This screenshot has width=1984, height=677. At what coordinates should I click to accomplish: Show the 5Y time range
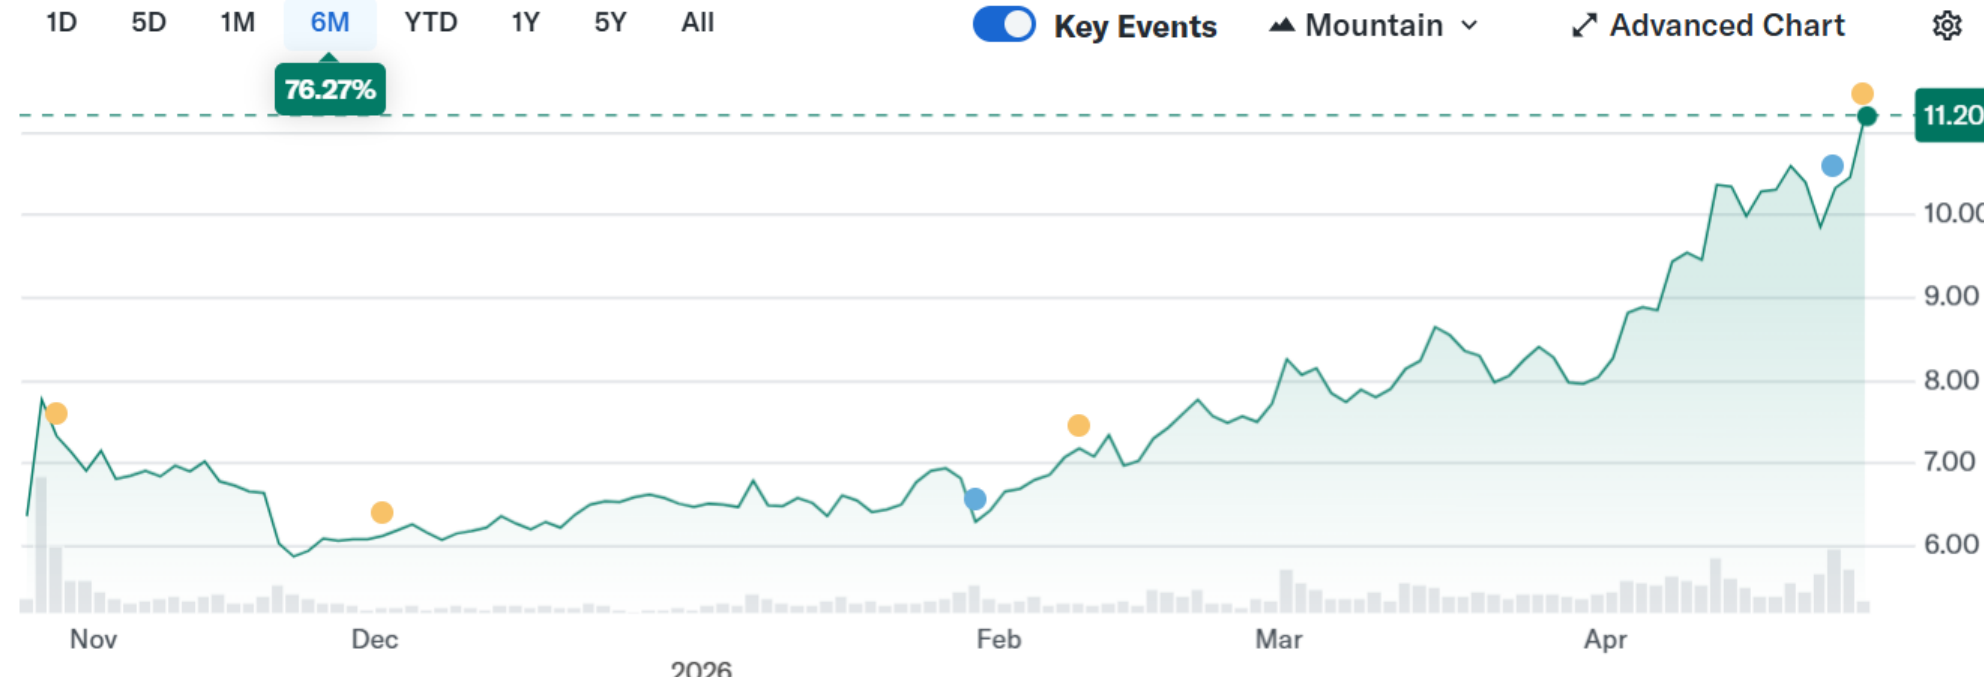pyautogui.click(x=610, y=22)
